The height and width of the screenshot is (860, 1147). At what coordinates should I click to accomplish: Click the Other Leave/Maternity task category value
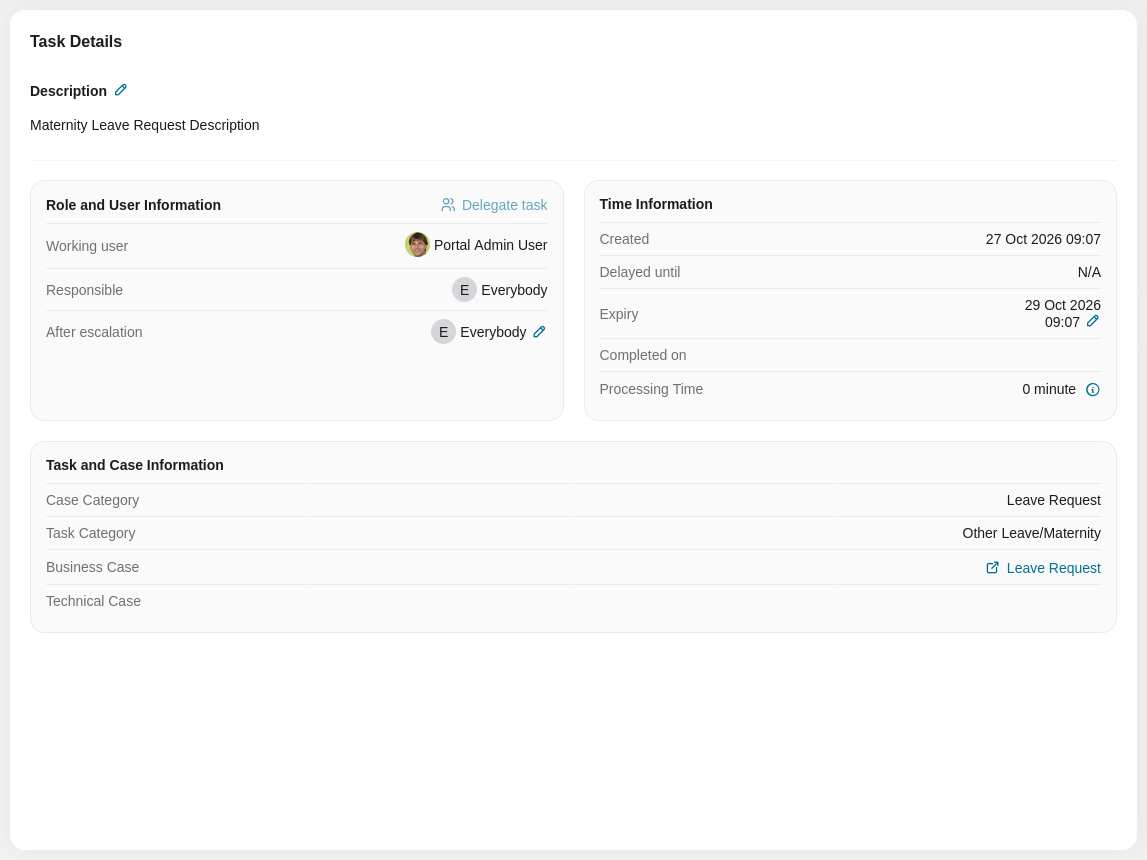click(1031, 533)
